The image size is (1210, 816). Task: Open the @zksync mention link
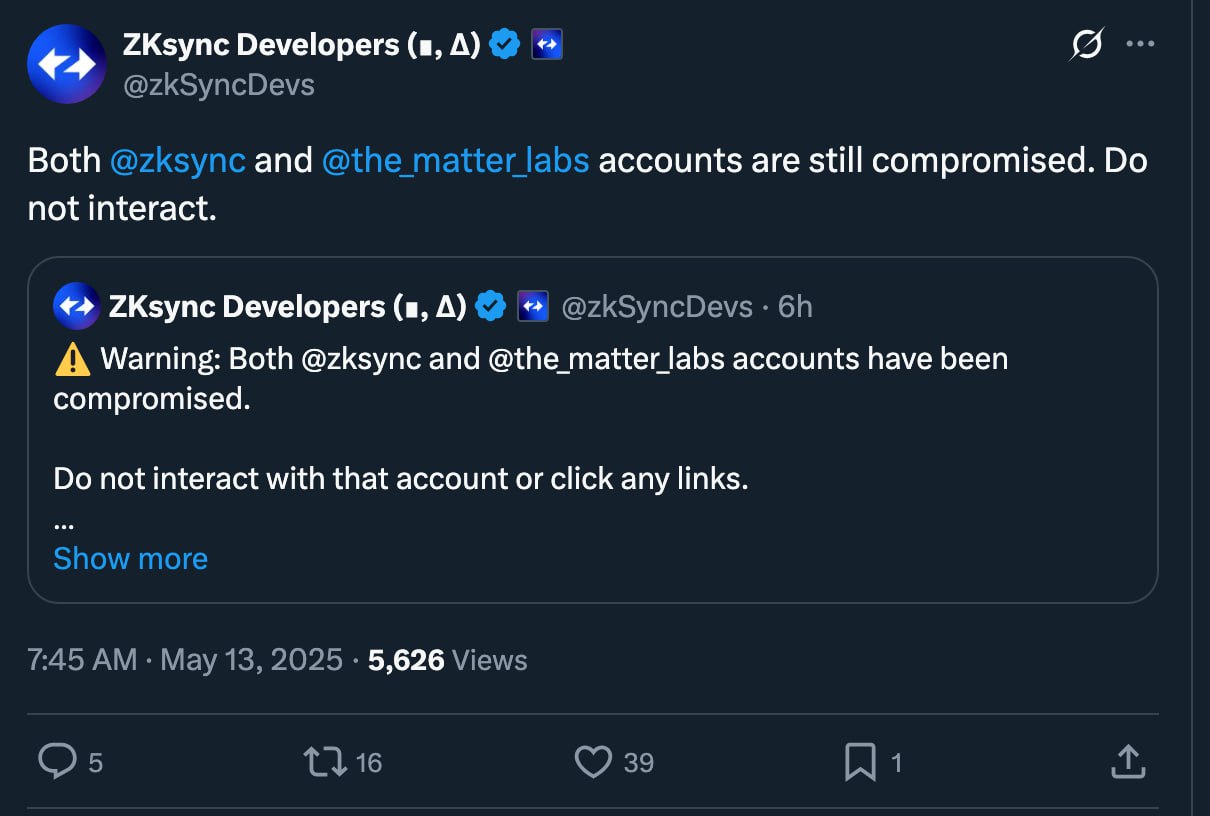[177, 160]
